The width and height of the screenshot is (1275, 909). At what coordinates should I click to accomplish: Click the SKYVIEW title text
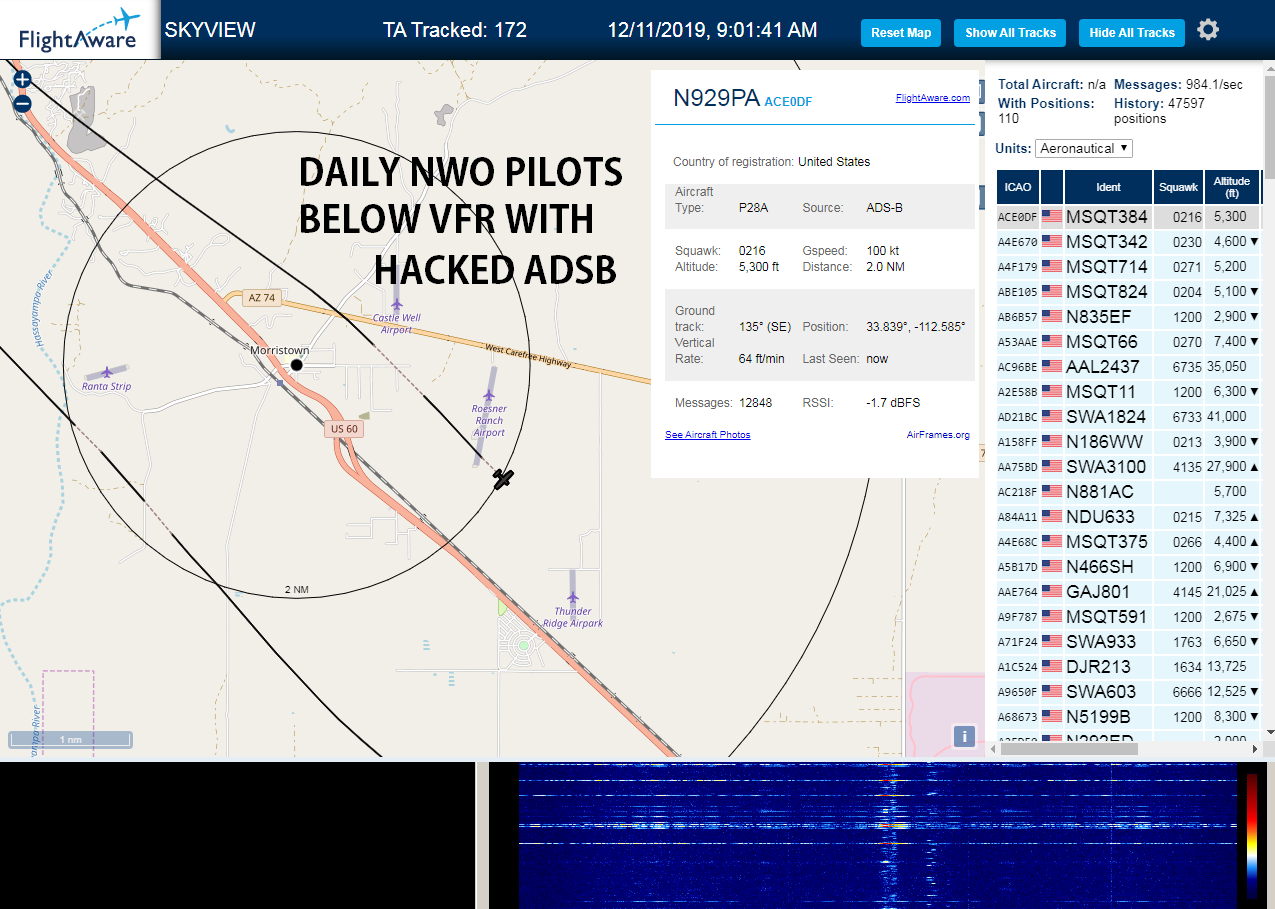point(210,30)
